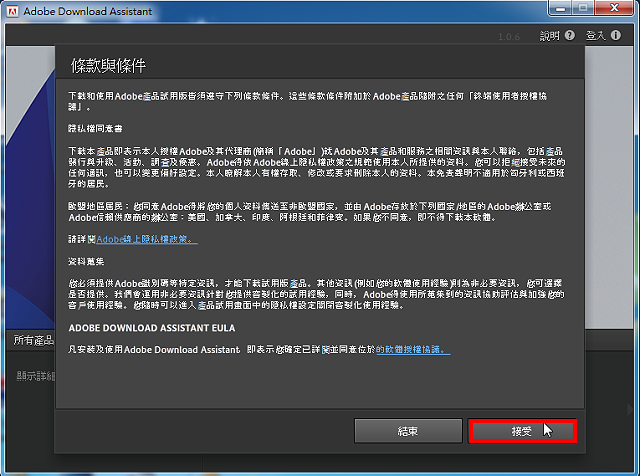Image resolution: width=640 pixels, height=476 pixels.
Task: Click the 隱私權同意書 section heading
Action: [95, 129]
